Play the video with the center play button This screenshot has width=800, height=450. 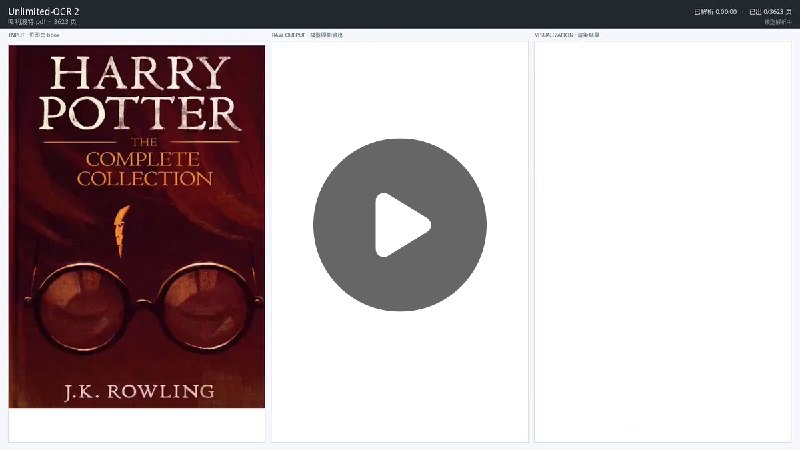tap(399, 224)
